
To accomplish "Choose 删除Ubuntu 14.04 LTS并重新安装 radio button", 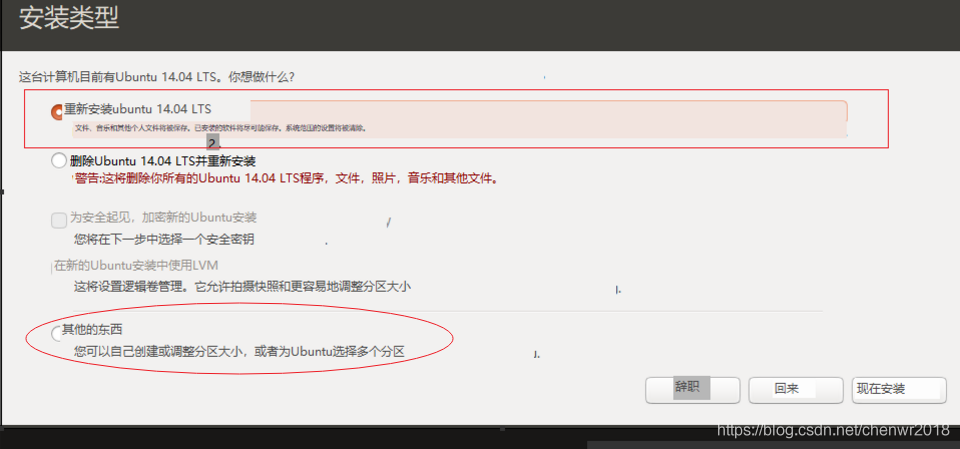I will coord(58,161).
